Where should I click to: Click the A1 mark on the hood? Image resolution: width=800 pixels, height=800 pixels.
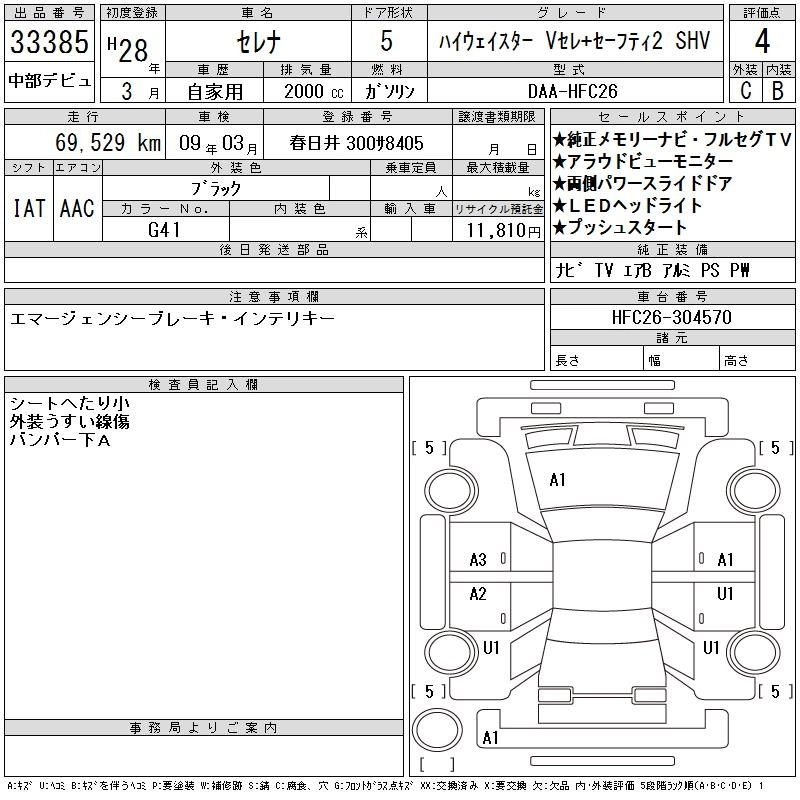click(557, 480)
